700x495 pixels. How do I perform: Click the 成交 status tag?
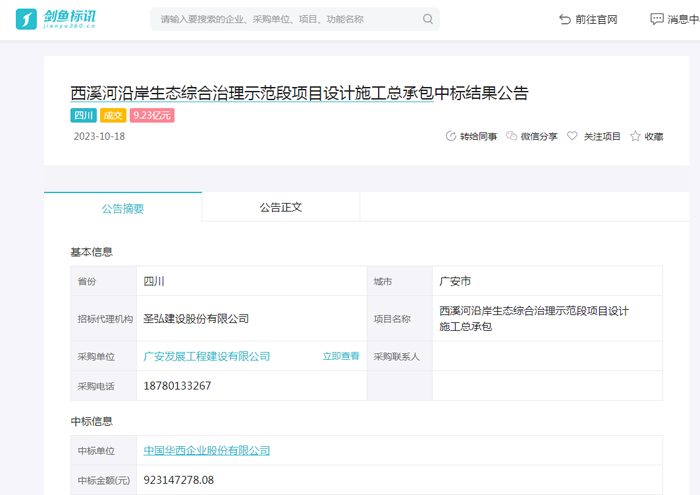[113, 115]
